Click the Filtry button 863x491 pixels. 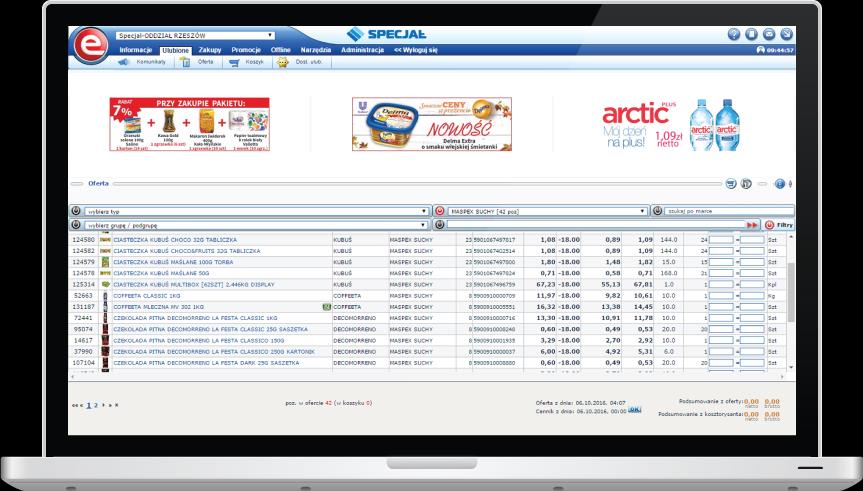(779, 225)
